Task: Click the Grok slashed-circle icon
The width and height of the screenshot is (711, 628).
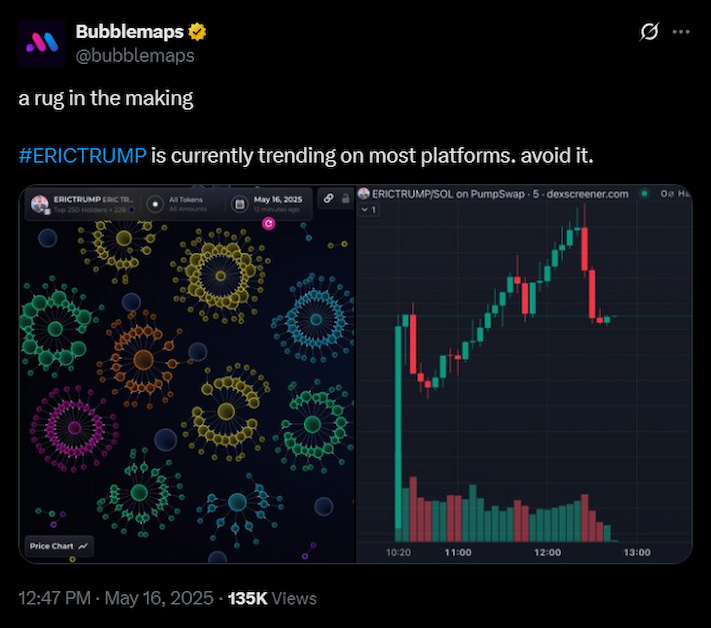Action: pyautogui.click(x=649, y=32)
